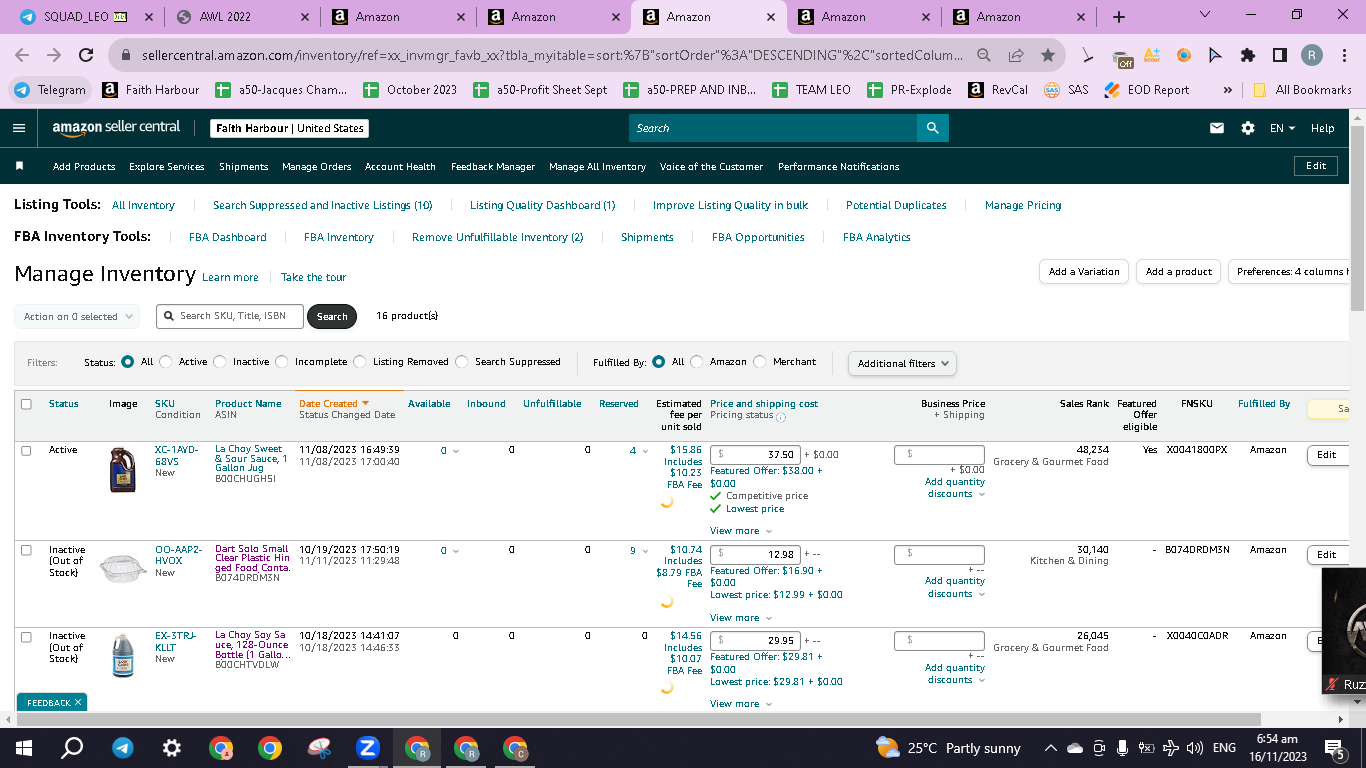Select Fulfilled By Merchant radio

click(x=760, y=362)
